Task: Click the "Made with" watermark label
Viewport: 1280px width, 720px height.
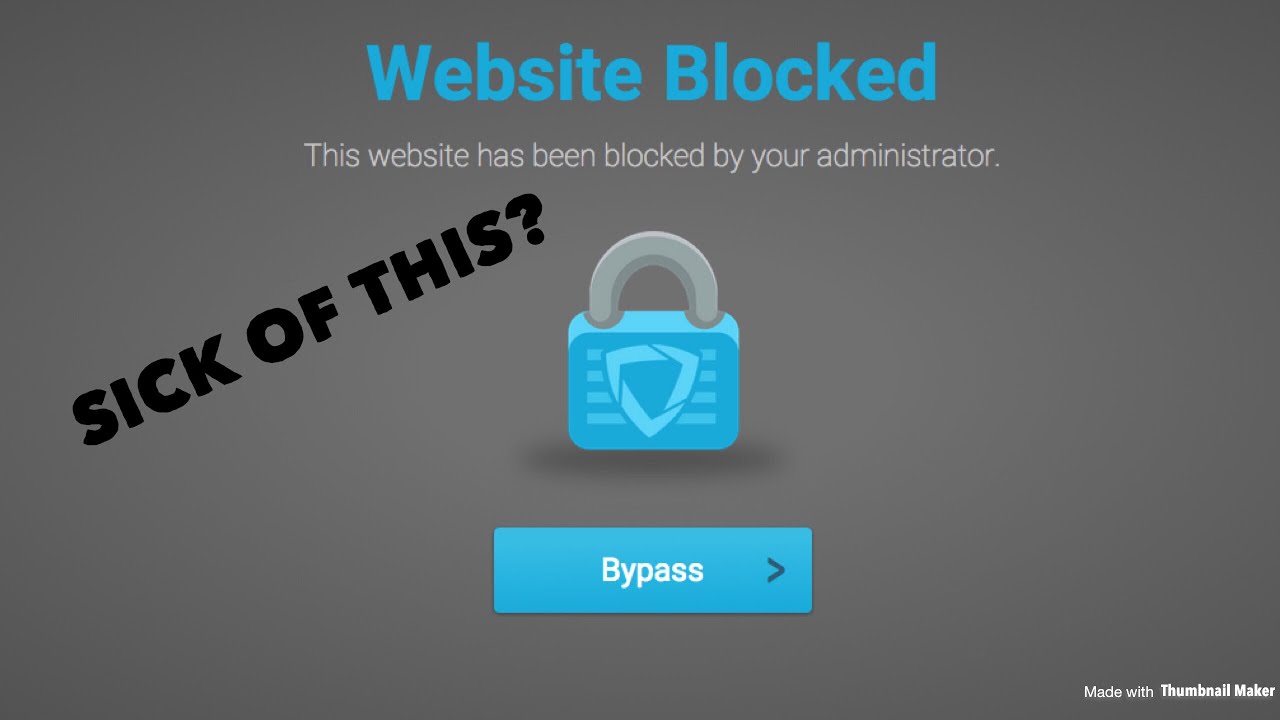Action: [x=1118, y=692]
